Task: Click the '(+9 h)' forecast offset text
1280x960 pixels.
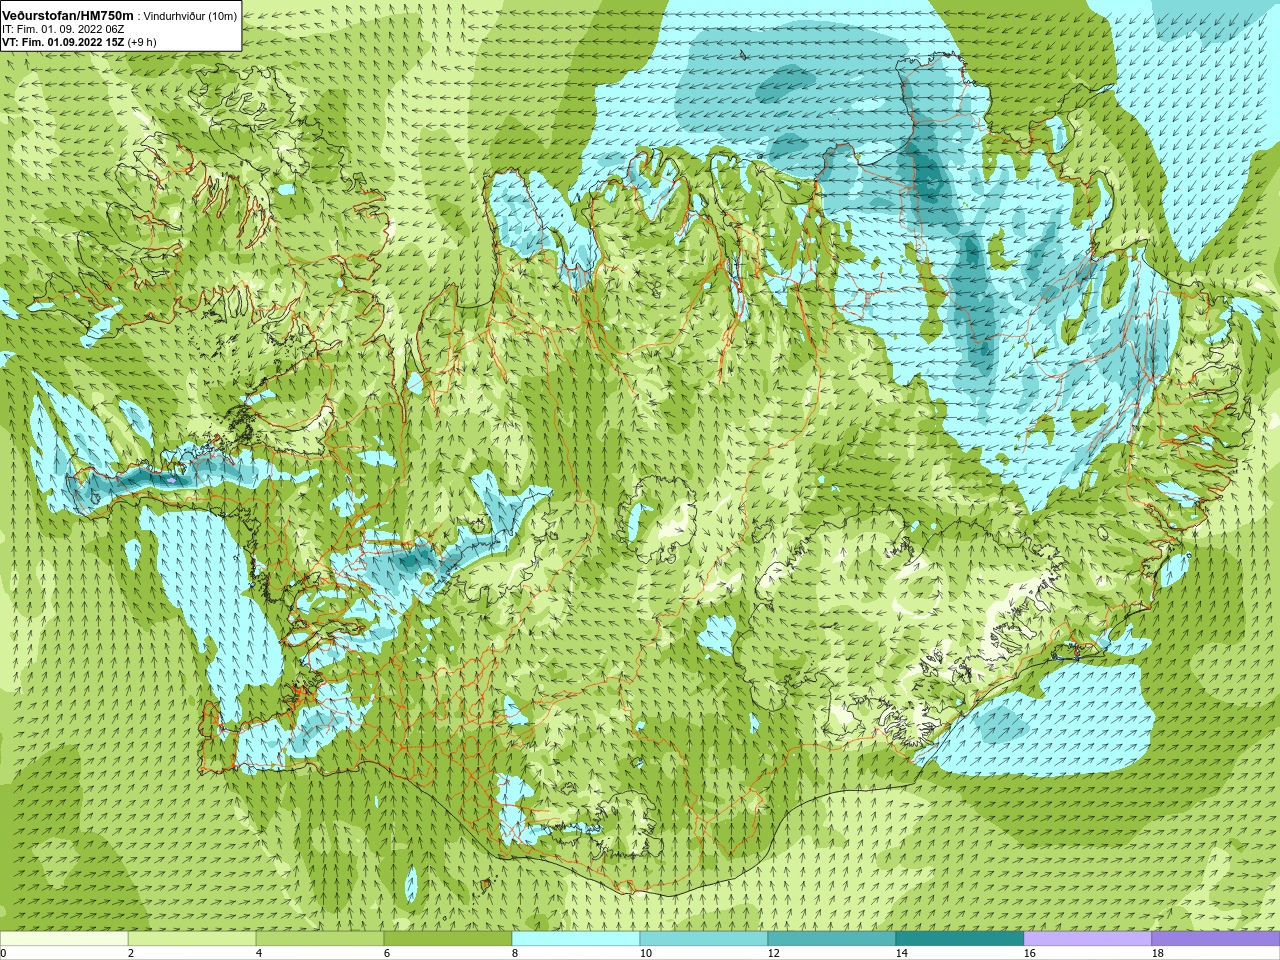Action: point(142,42)
